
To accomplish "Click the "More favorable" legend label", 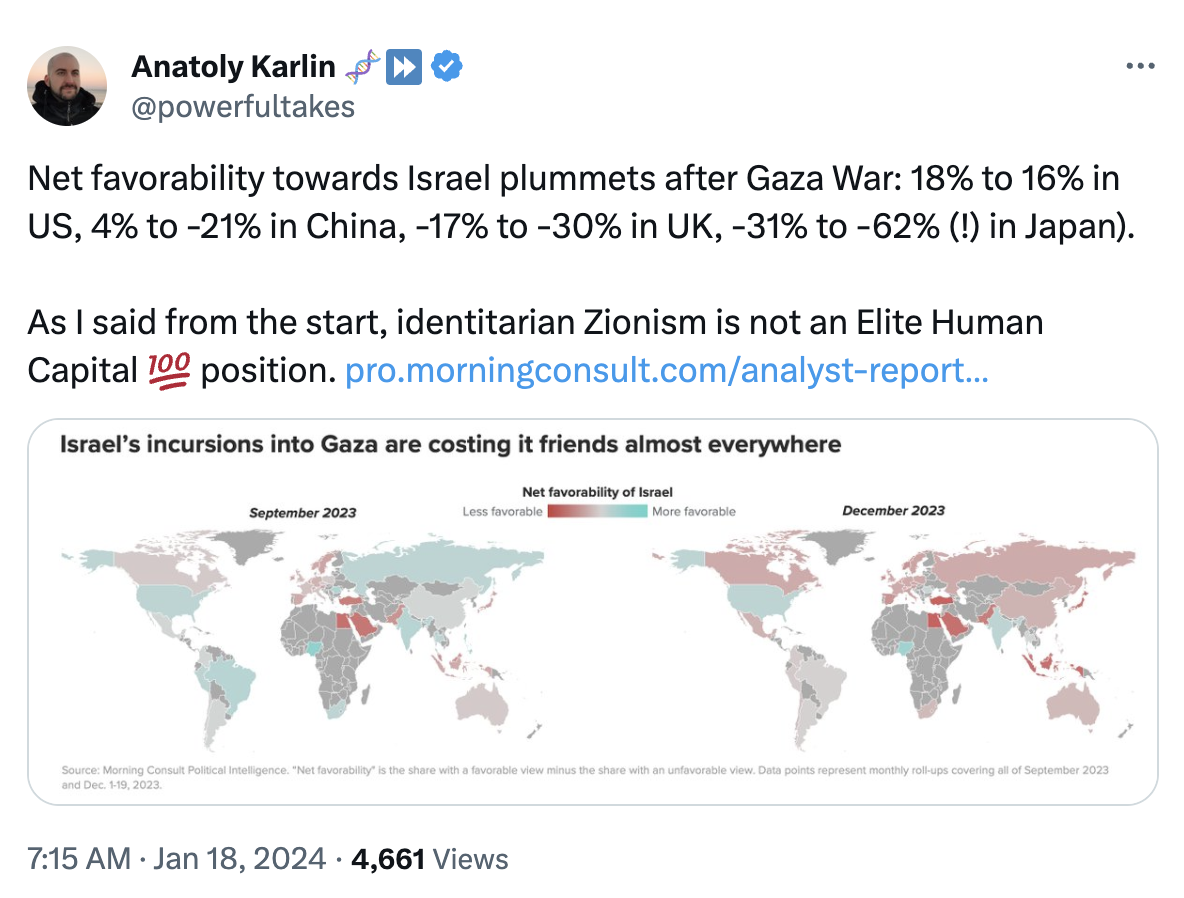I will [694, 511].
